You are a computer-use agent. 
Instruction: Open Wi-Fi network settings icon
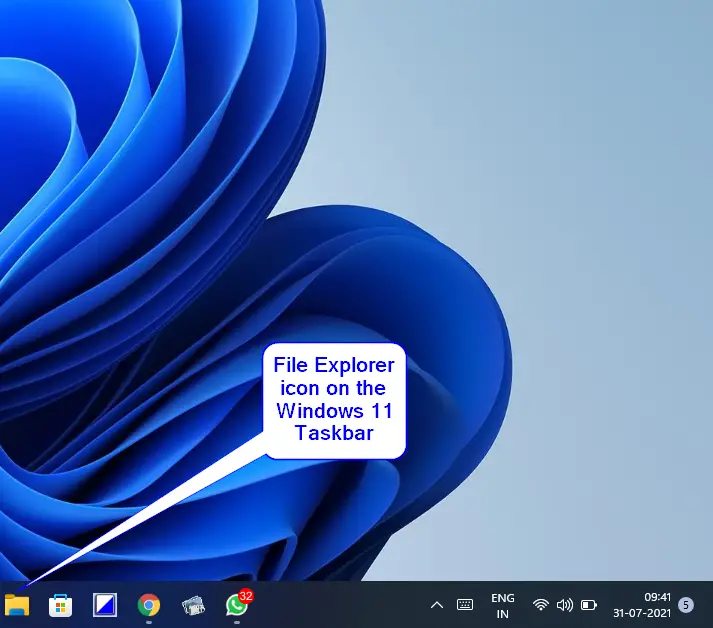541,605
